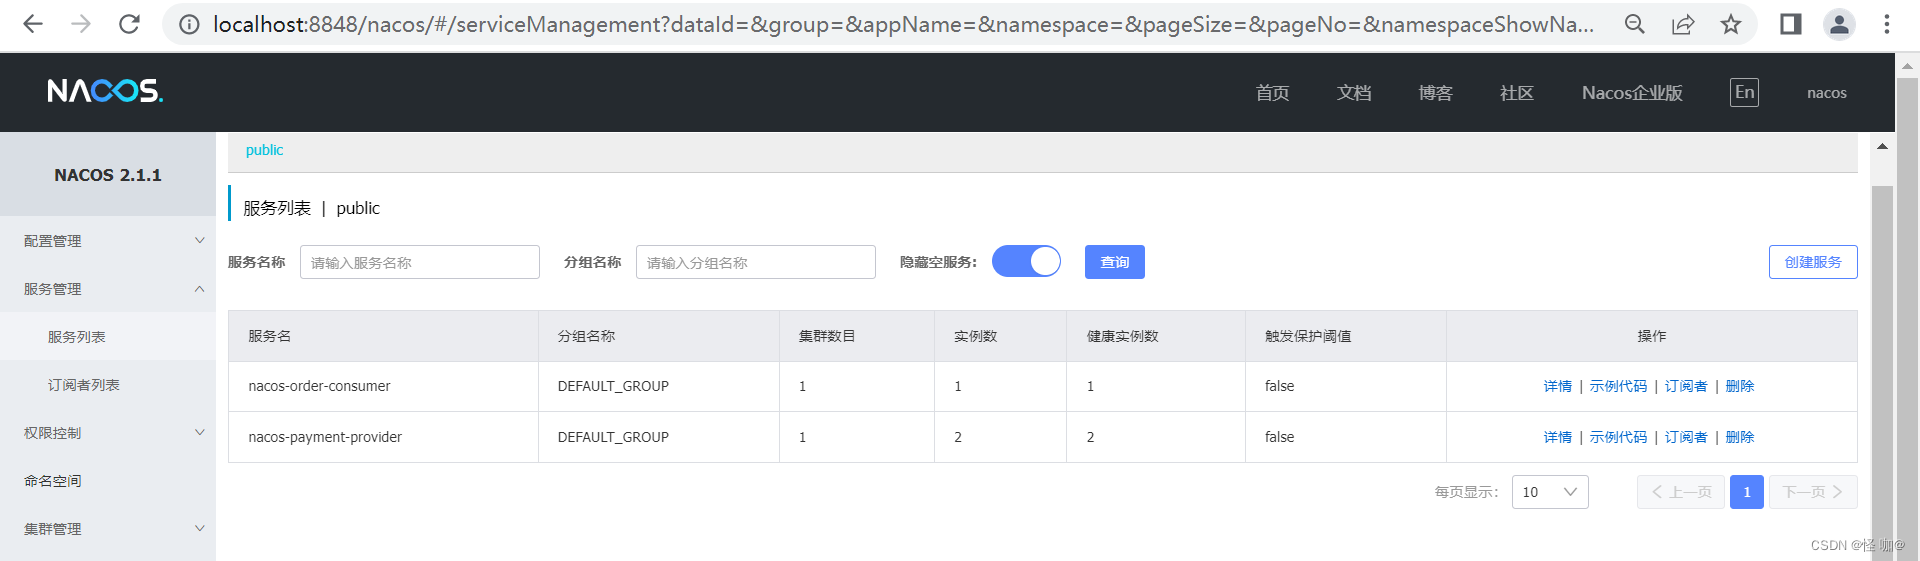The image size is (1920, 561).
Task: Click the share page icon
Action: pos(1683,24)
